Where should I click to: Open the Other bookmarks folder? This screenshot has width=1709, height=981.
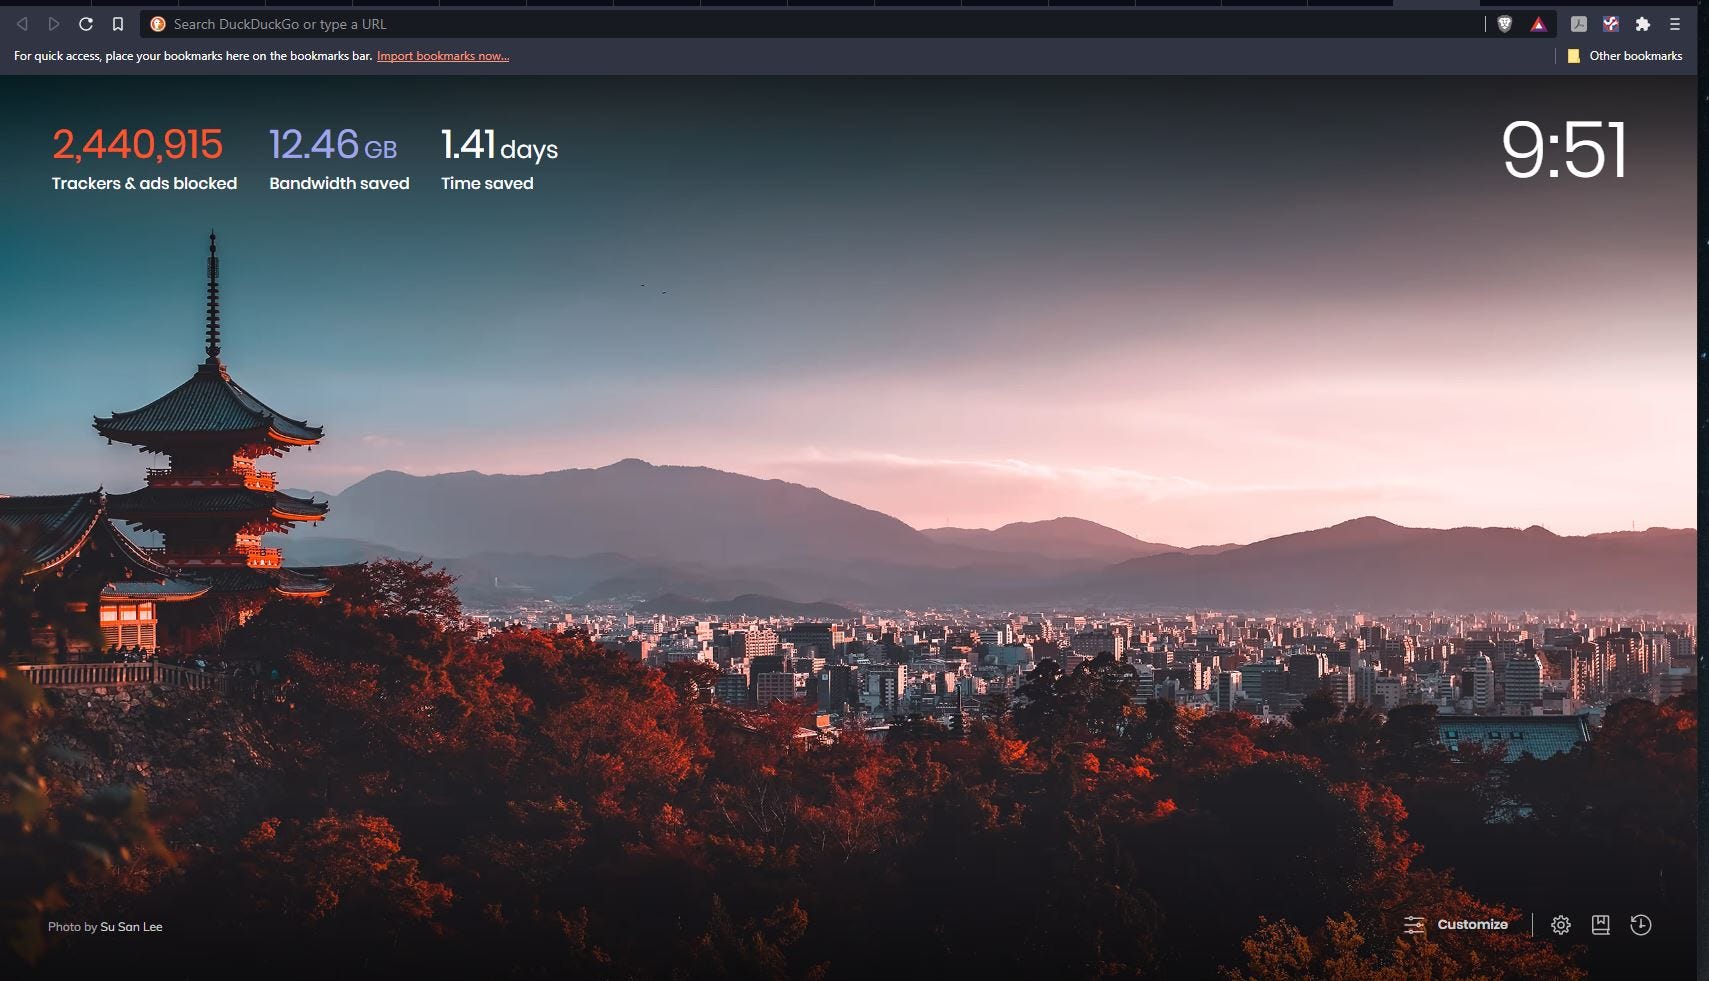(1625, 56)
